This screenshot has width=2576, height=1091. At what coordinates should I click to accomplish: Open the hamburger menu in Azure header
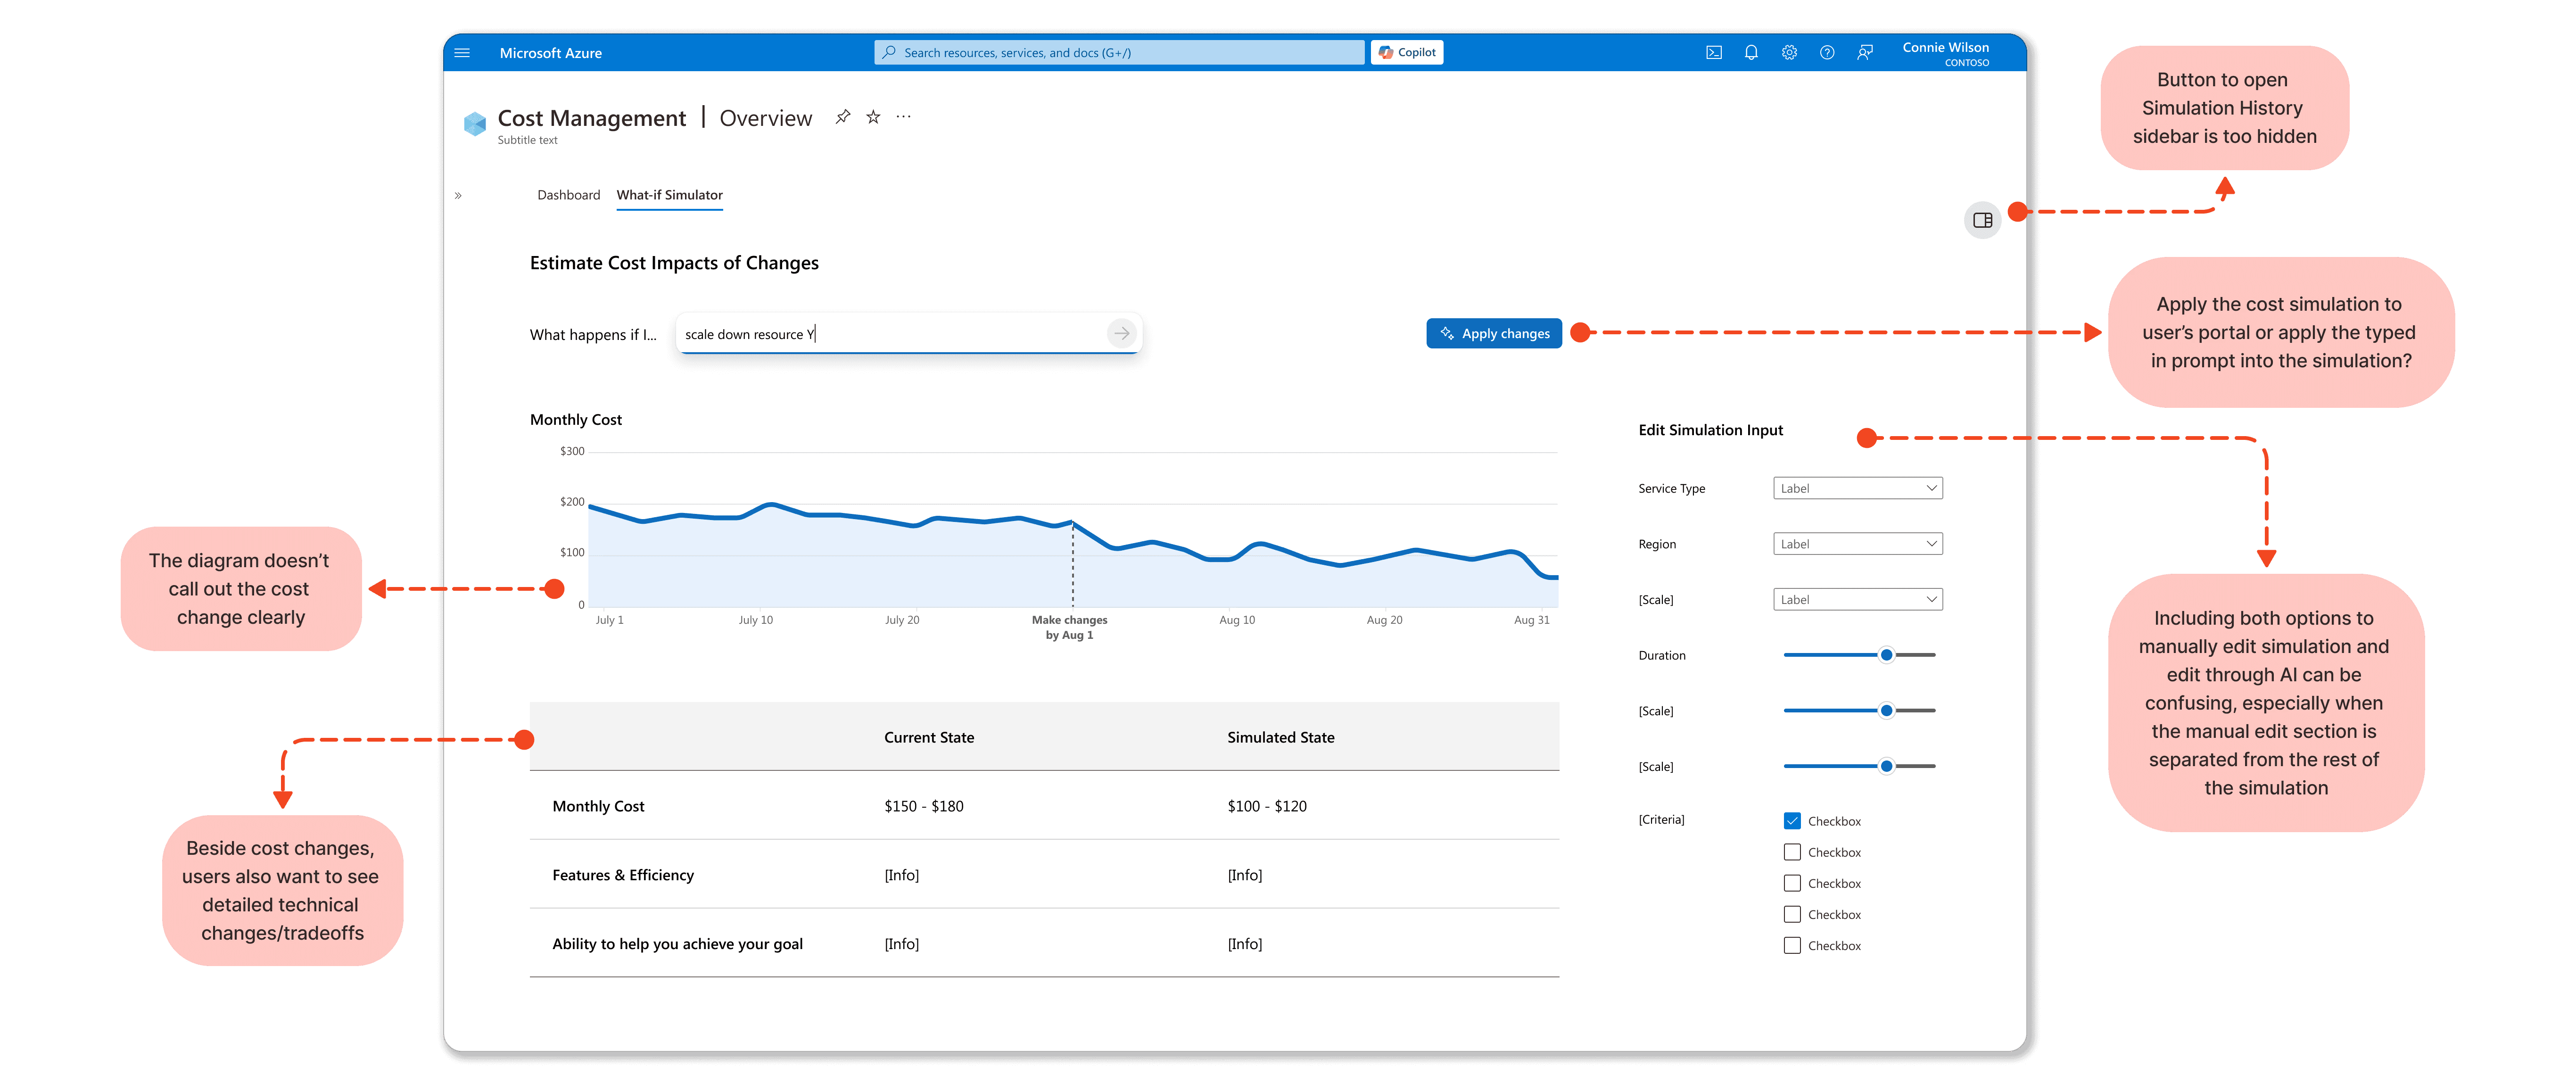tap(462, 53)
